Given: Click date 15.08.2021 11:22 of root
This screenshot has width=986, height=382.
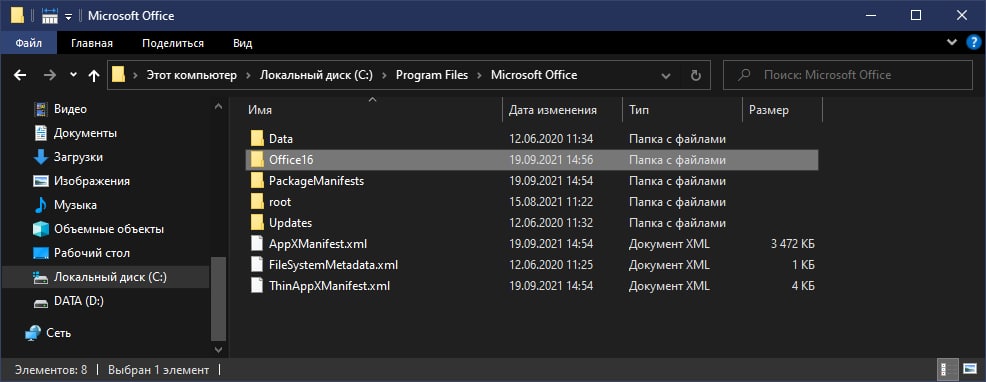Looking at the screenshot, I should [551, 202].
